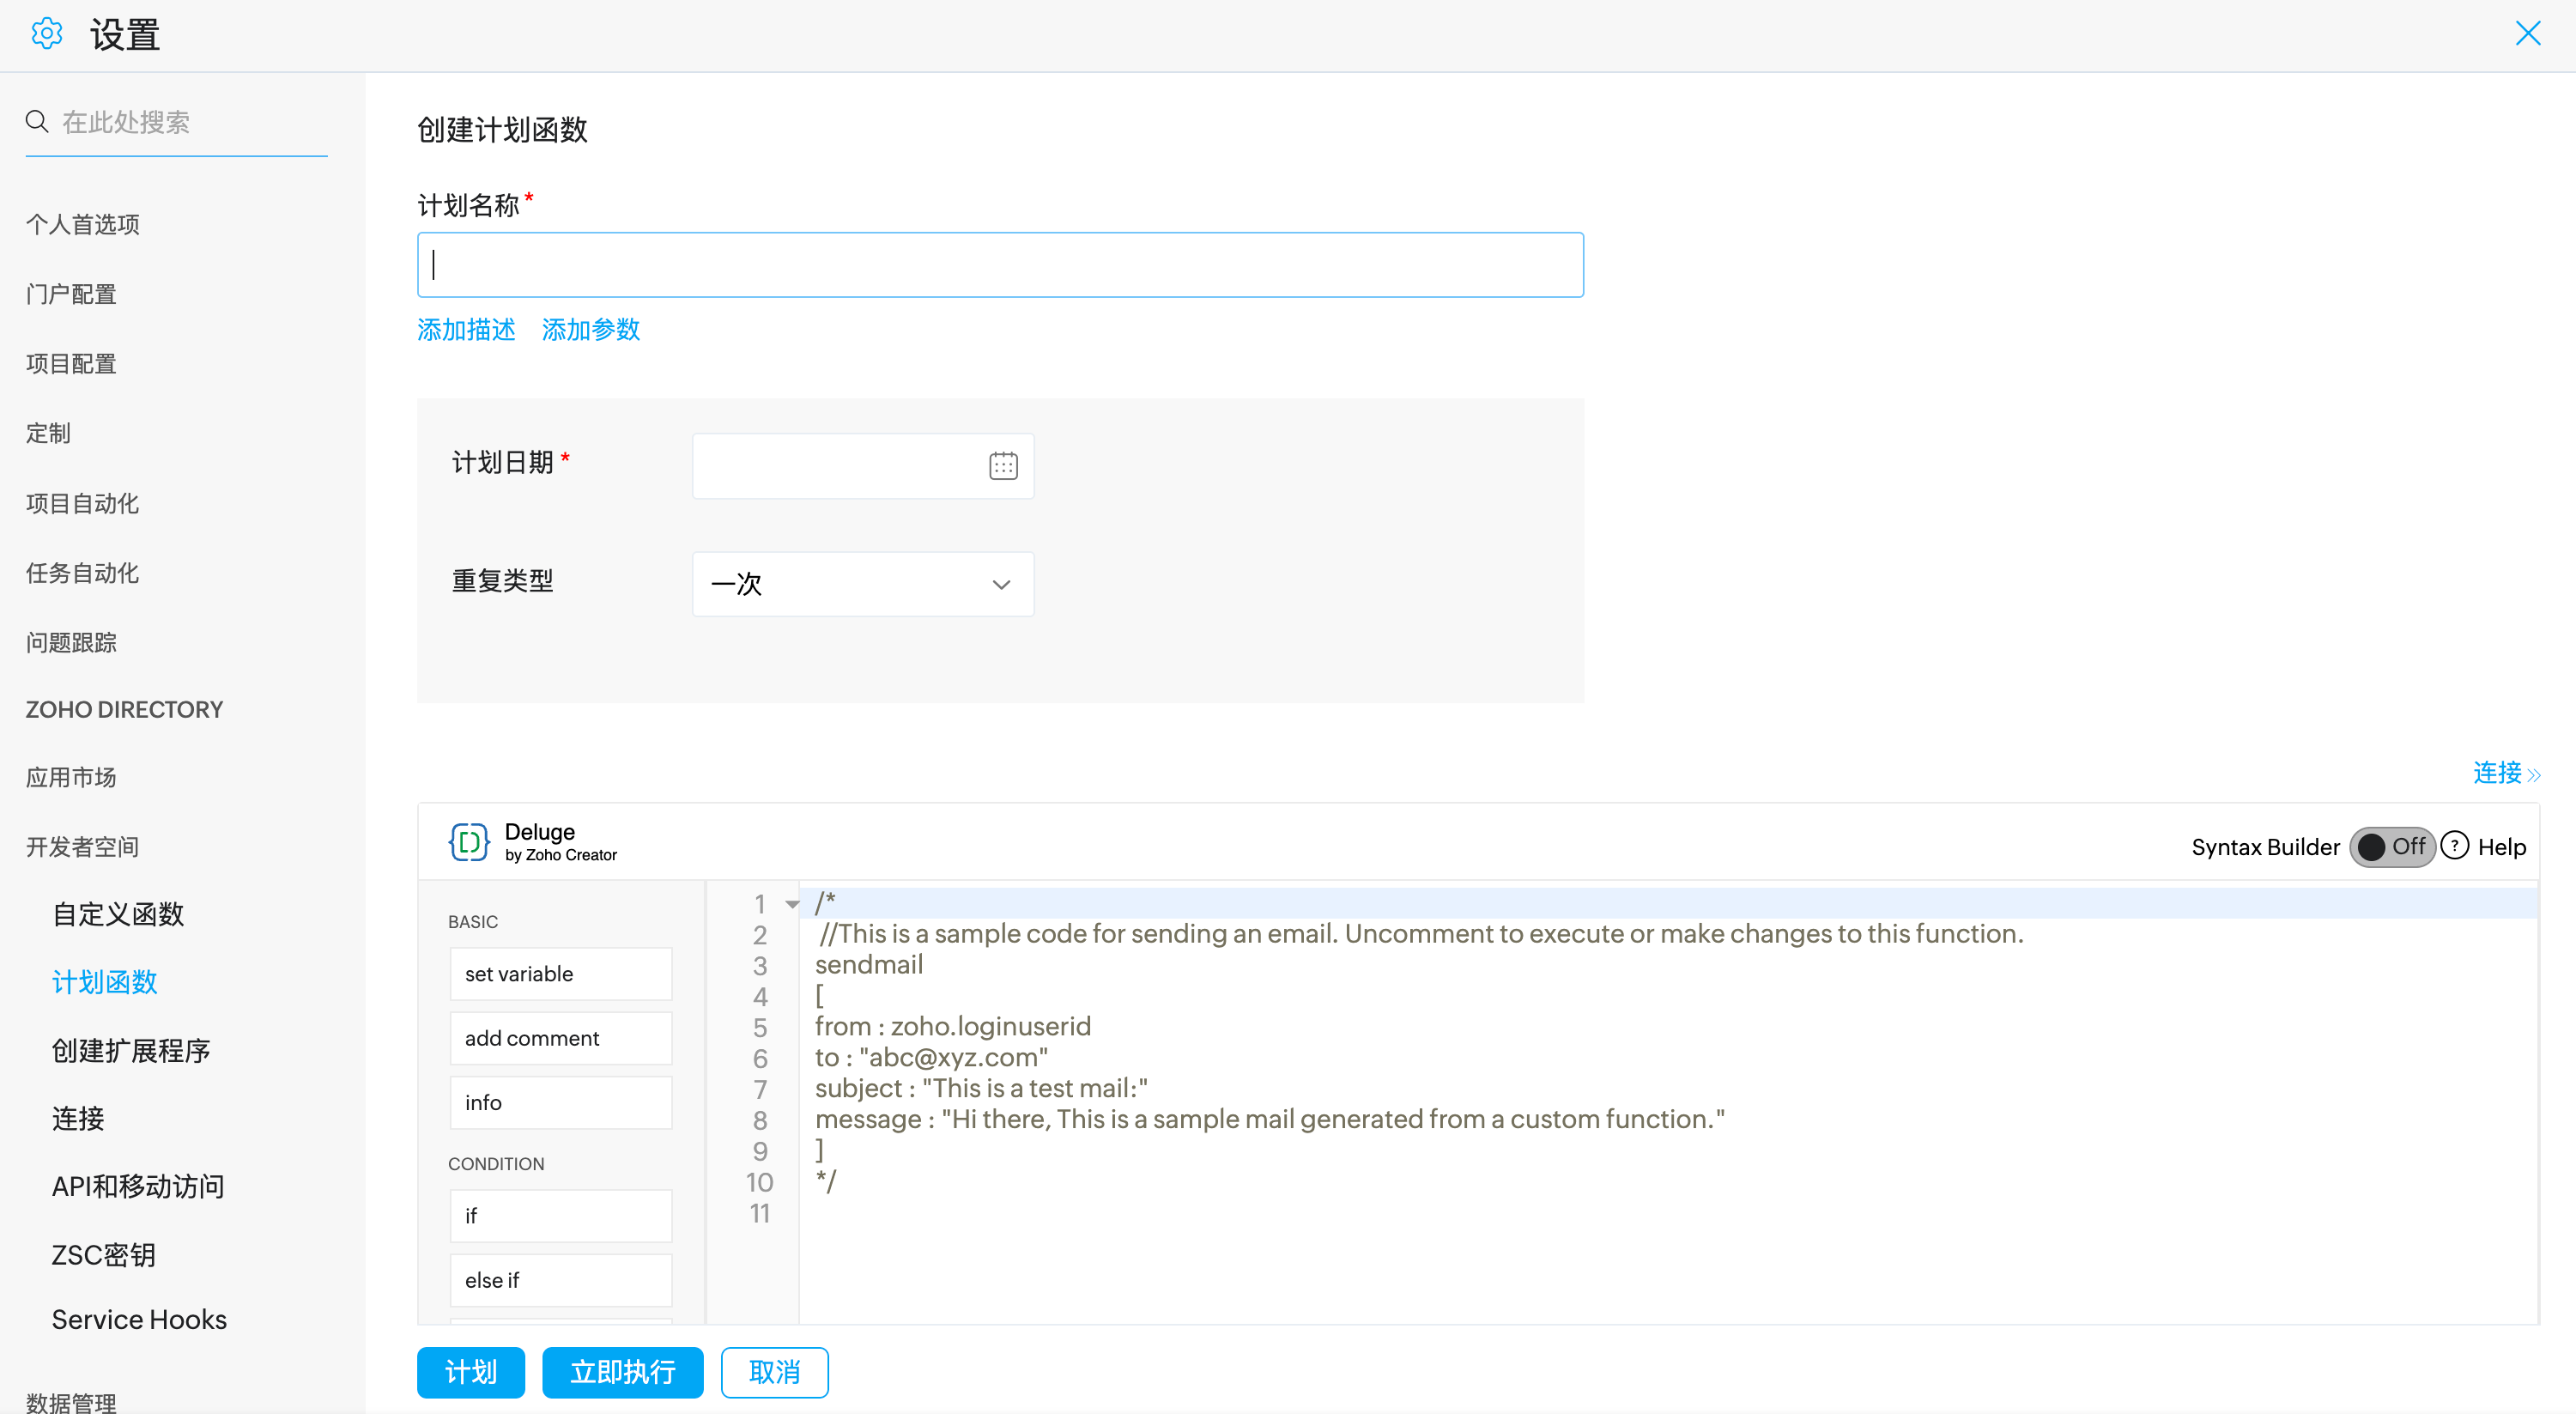
Task: Click the Help question mark icon
Action: (x=2455, y=846)
